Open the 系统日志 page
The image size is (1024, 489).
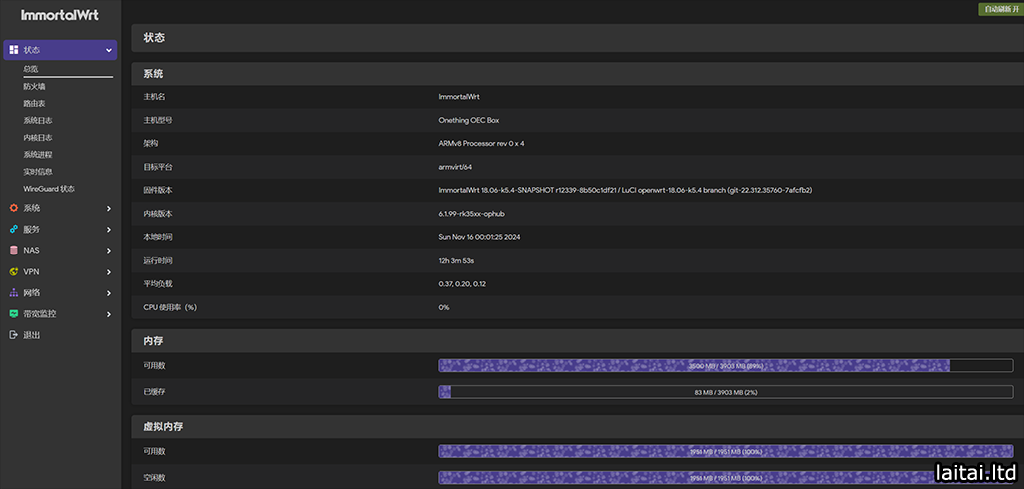[x=38, y=120]
